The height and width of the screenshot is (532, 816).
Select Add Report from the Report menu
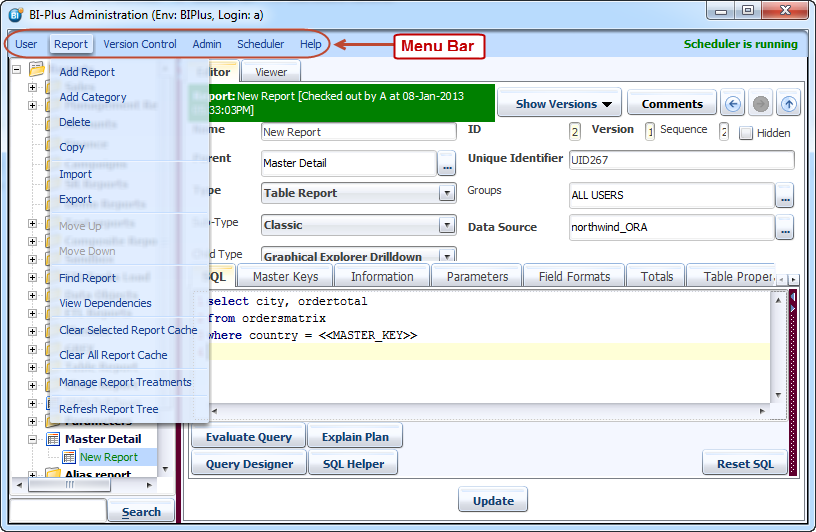click(87, 72)
